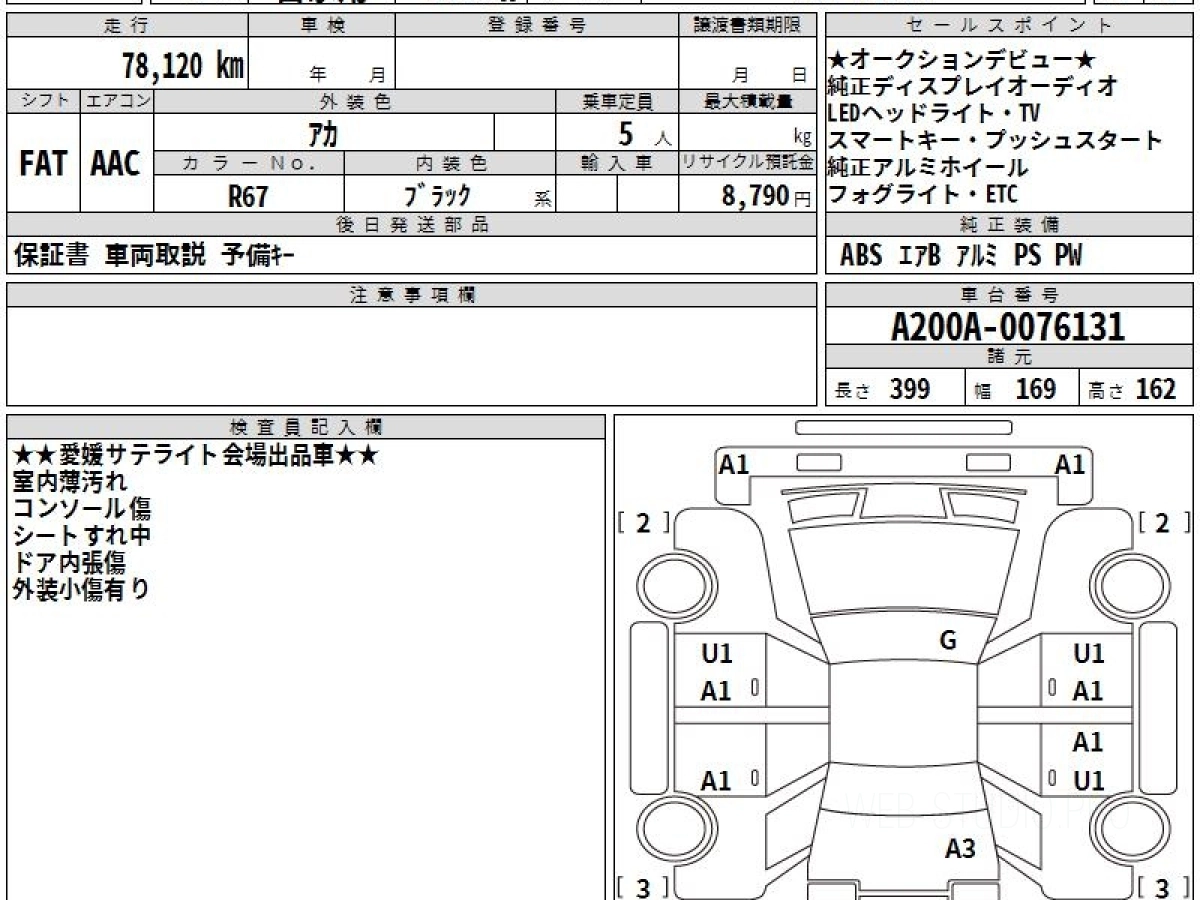
Task: Click the 検査員記入欄 header
Action: (x=306, y=427)
